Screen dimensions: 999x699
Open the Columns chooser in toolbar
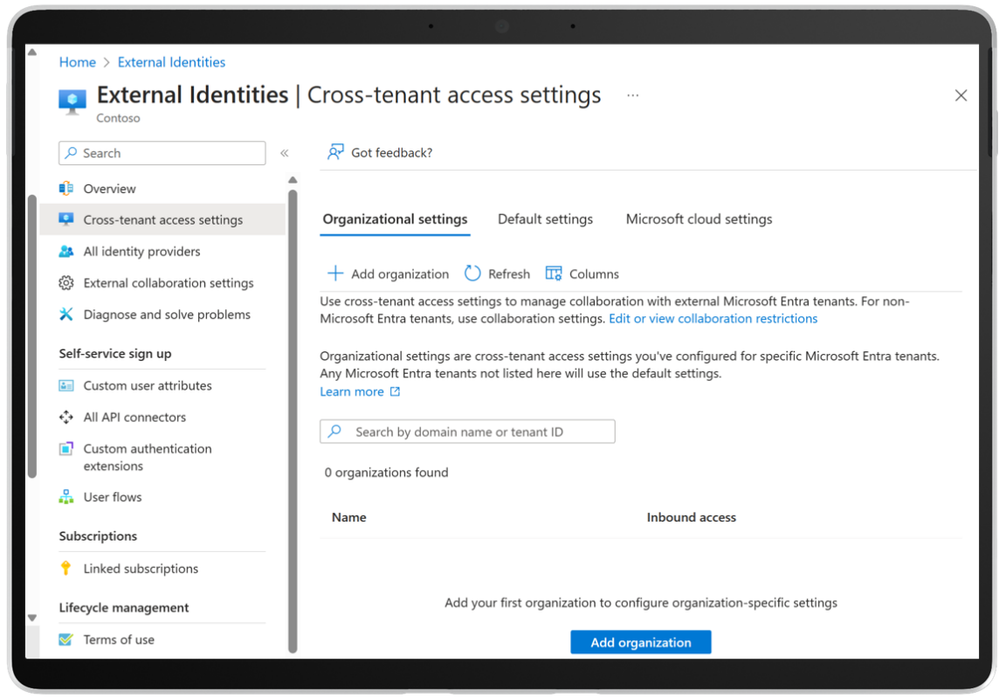click(x=582, y=274)
